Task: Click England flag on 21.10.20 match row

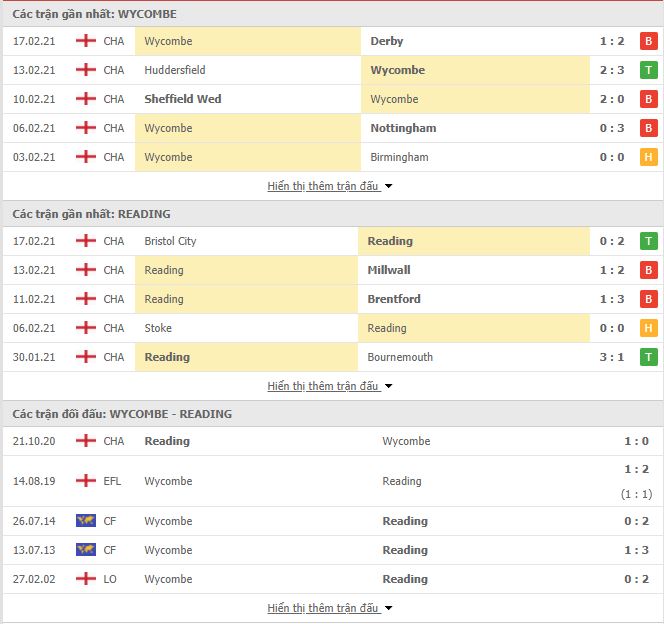Action: point(86,441)
